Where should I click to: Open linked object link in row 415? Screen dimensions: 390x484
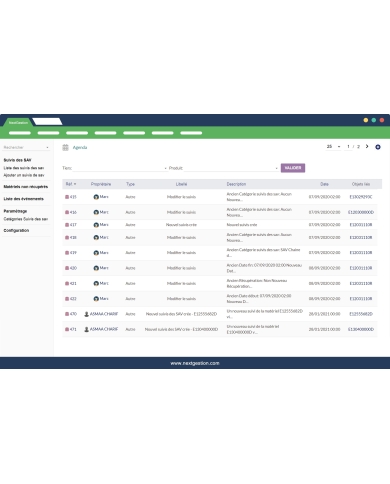click(x=361, y=197)
